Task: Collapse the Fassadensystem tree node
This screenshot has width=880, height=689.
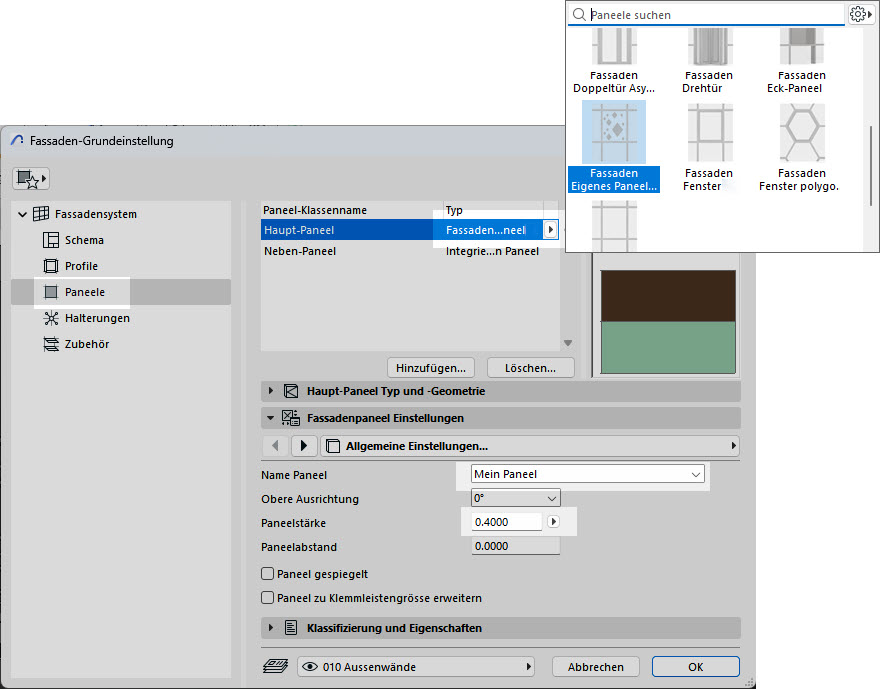Action: coord(22,214)
